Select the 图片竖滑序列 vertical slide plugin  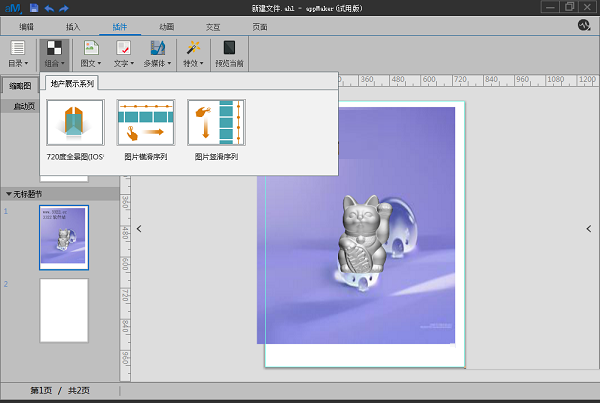click(216, 123)
